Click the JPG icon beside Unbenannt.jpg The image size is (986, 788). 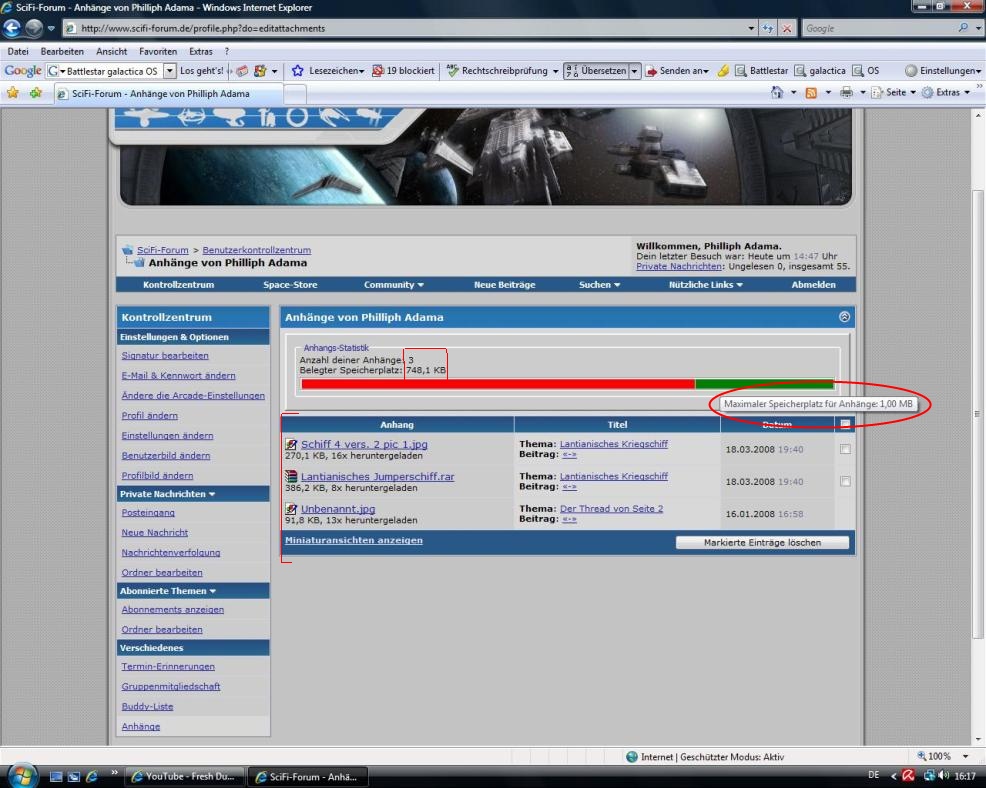click(291, 509)
